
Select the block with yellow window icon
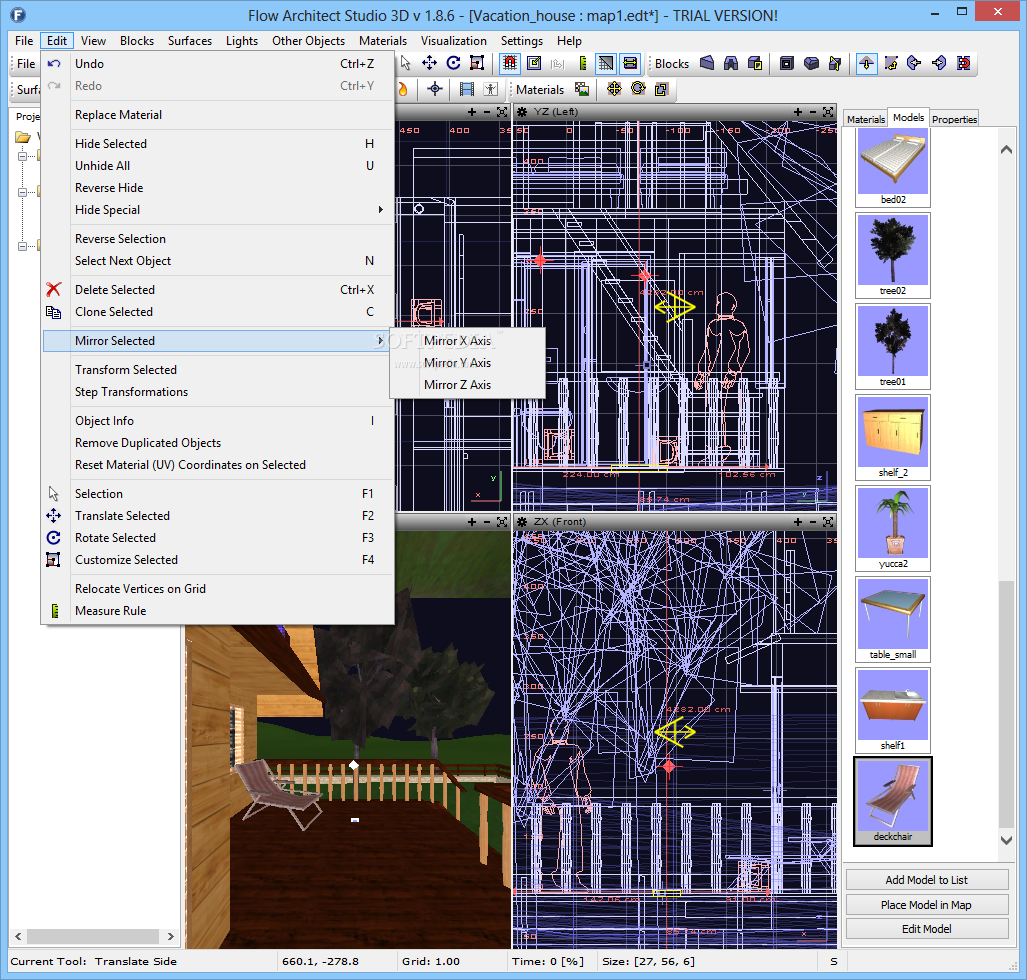[755, 63]
